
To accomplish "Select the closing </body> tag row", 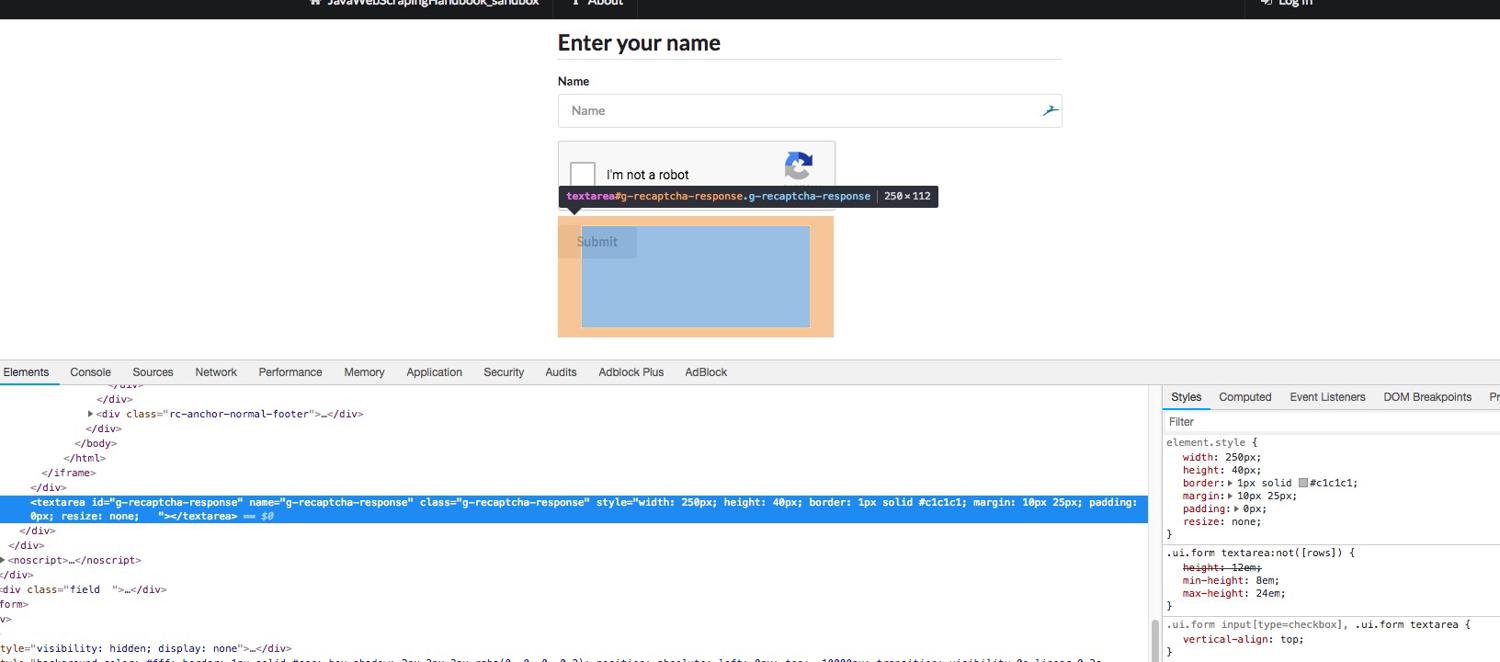I will point(95,443).
